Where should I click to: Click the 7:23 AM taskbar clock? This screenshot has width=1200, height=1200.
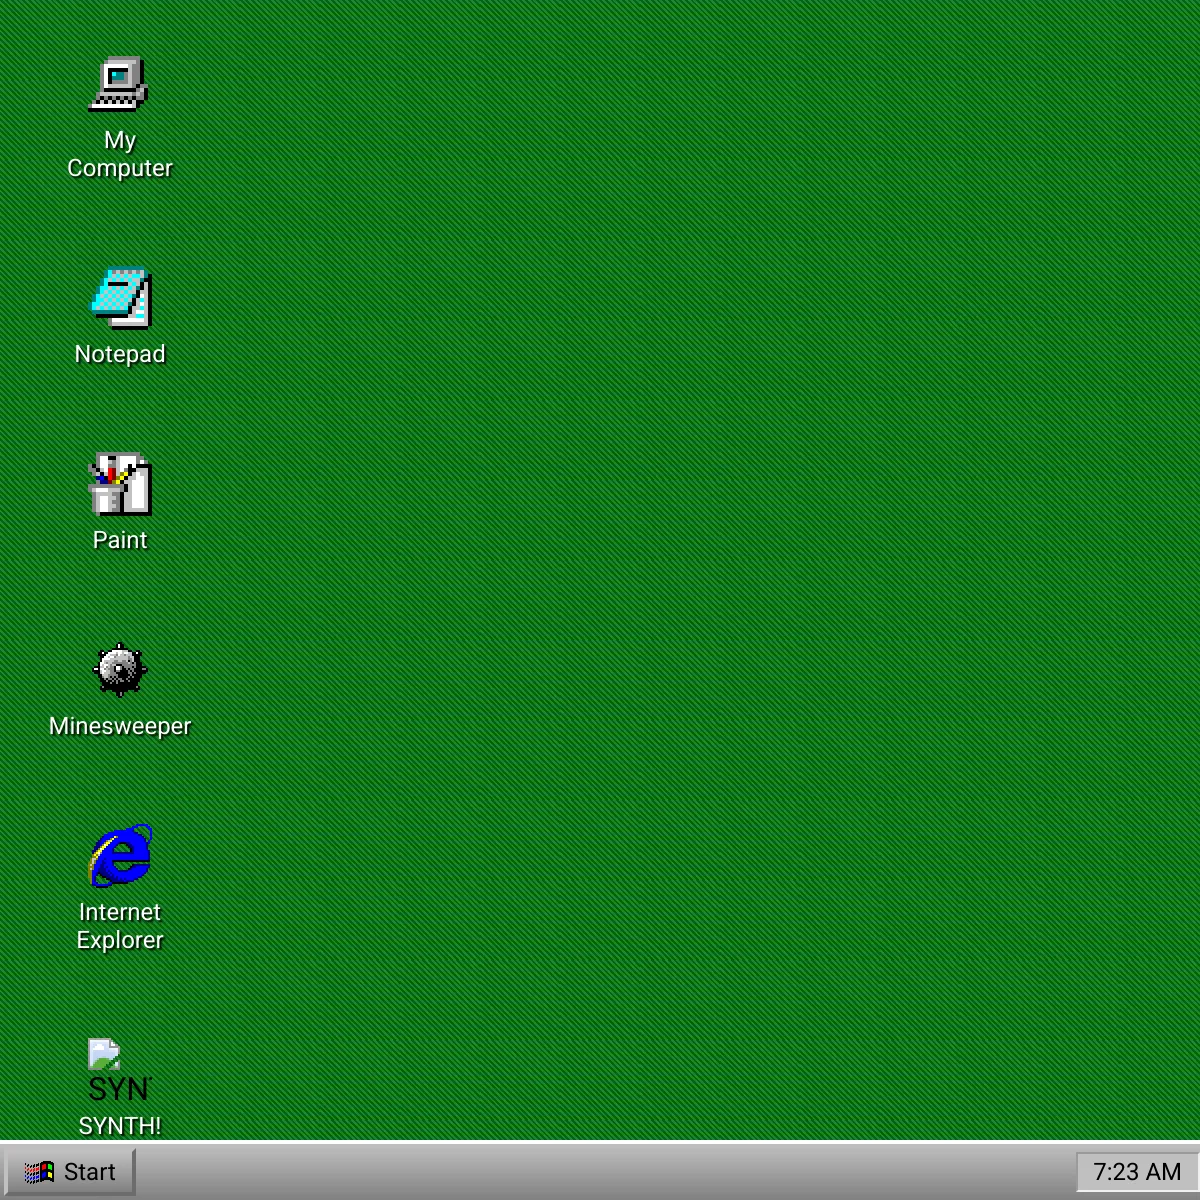1136,1171
